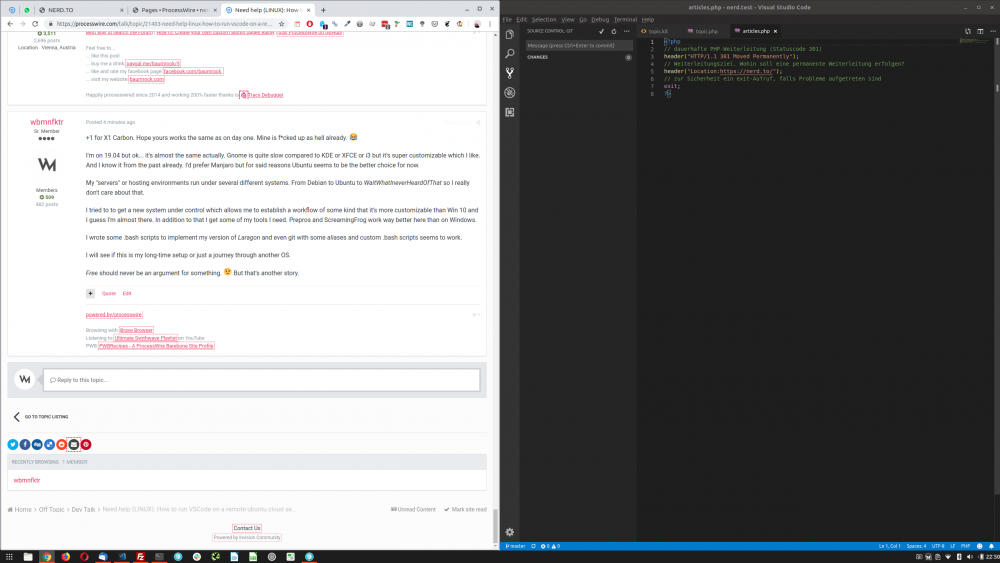Click Mark site read link
The width and height of the screenshot is (1000, 563).
466,509
